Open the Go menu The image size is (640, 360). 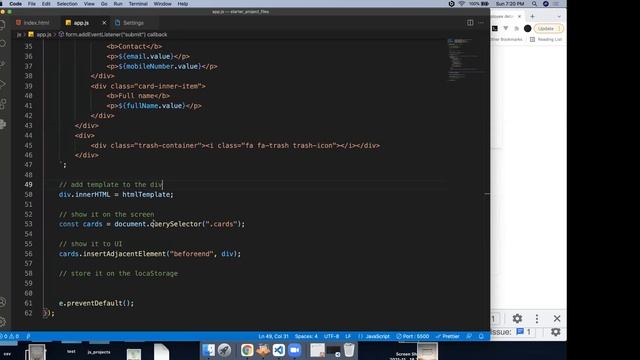click(104, 4)
